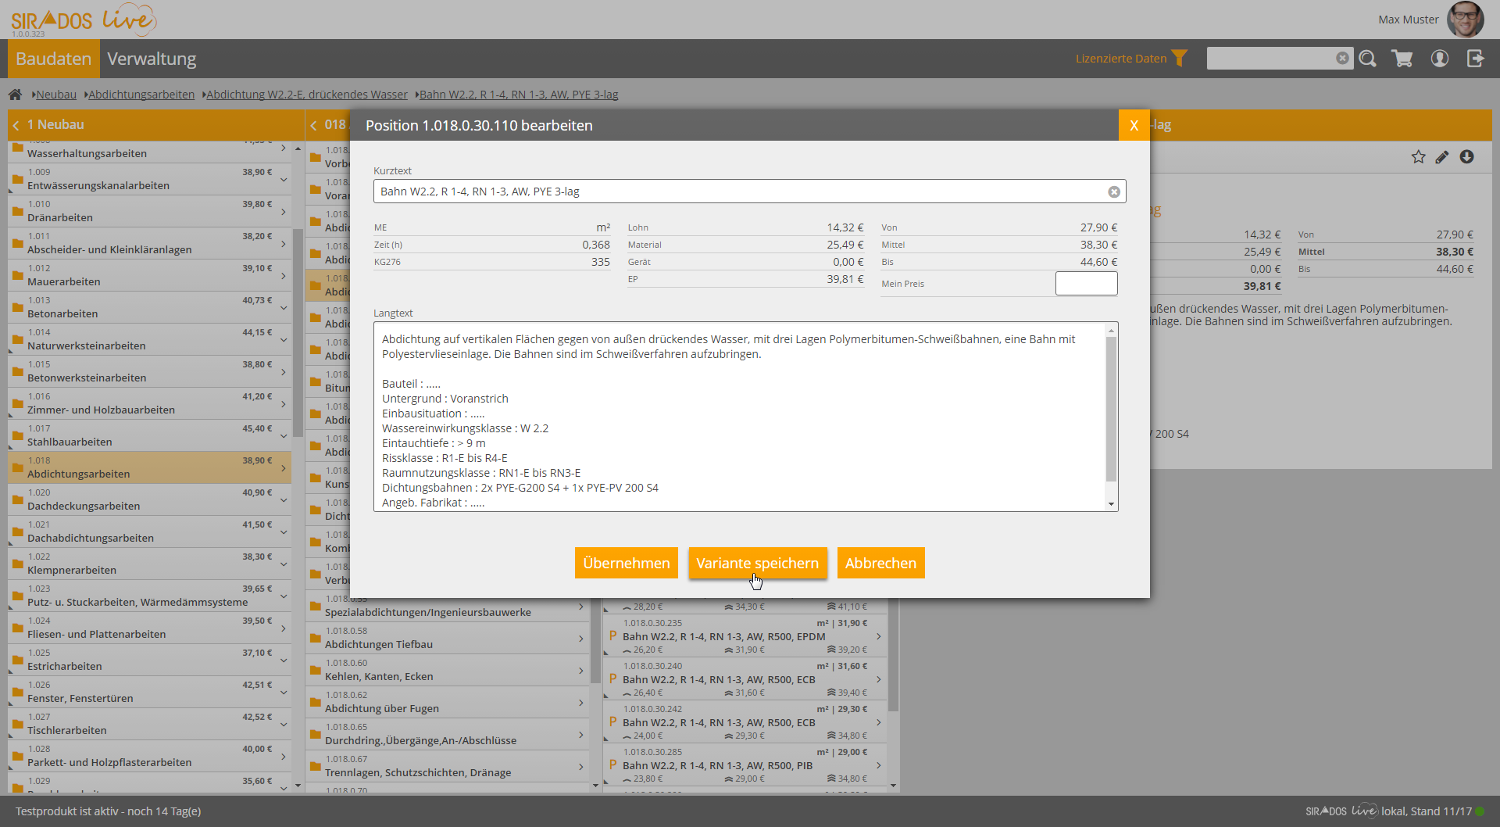
Task: Click the search magnifier icon
Action: click(1368, 59)
